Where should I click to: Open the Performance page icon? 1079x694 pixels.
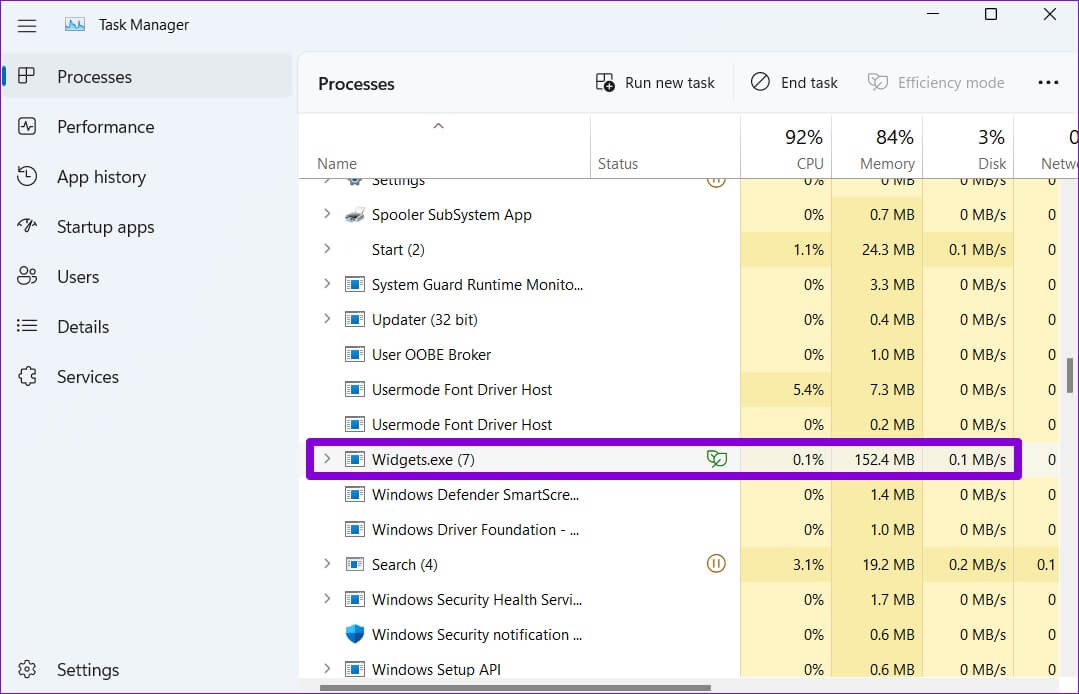pos(27,127)
